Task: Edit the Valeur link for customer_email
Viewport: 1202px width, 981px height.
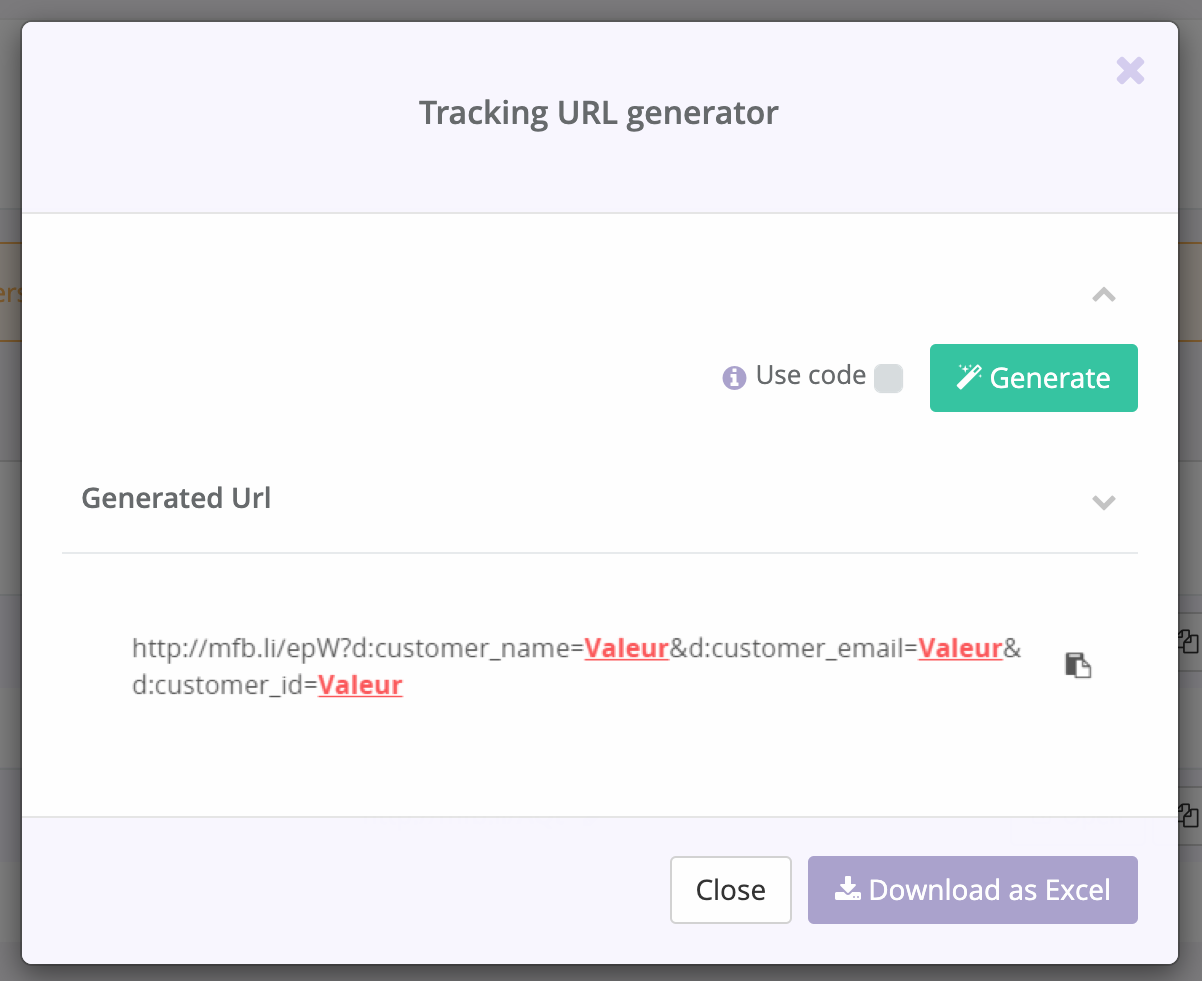Action: tap(960, 648)
